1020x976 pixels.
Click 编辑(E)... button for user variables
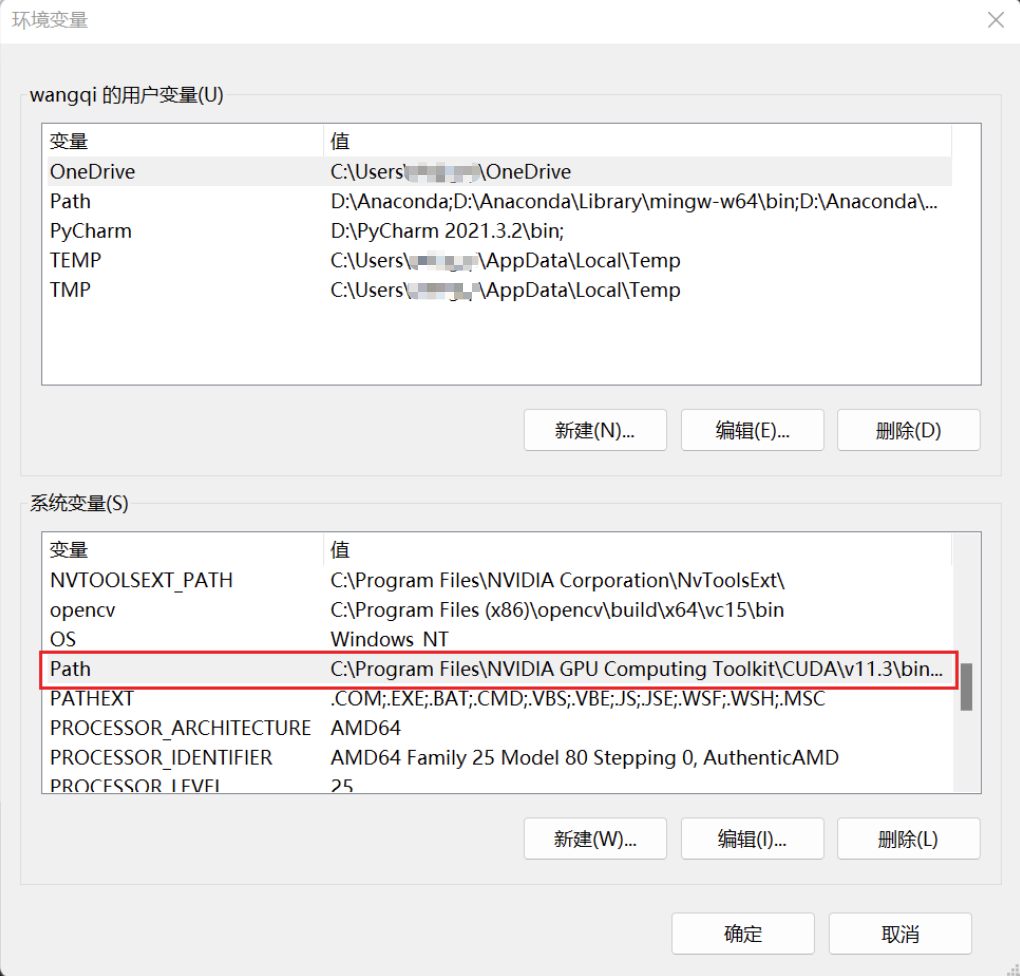coord(752,430)
